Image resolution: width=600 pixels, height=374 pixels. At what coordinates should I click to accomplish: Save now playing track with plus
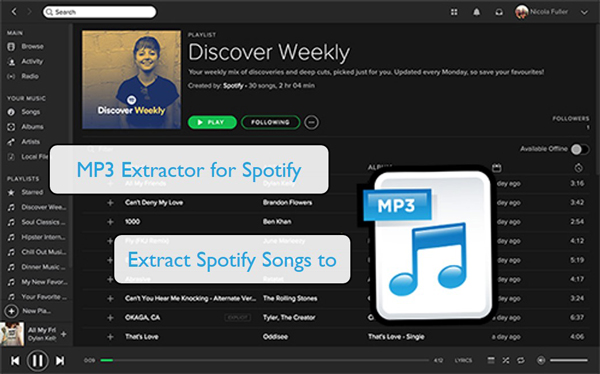64,334
